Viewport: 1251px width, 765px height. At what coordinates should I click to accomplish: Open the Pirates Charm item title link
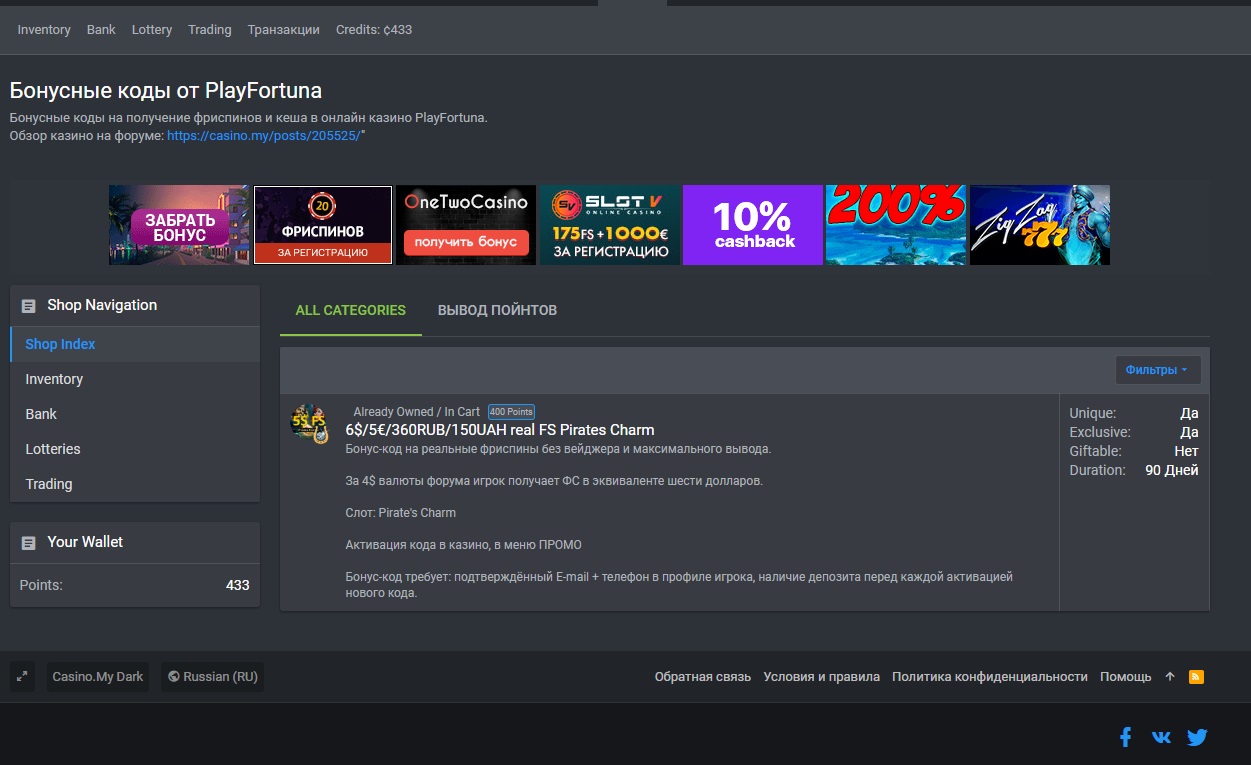500,430
